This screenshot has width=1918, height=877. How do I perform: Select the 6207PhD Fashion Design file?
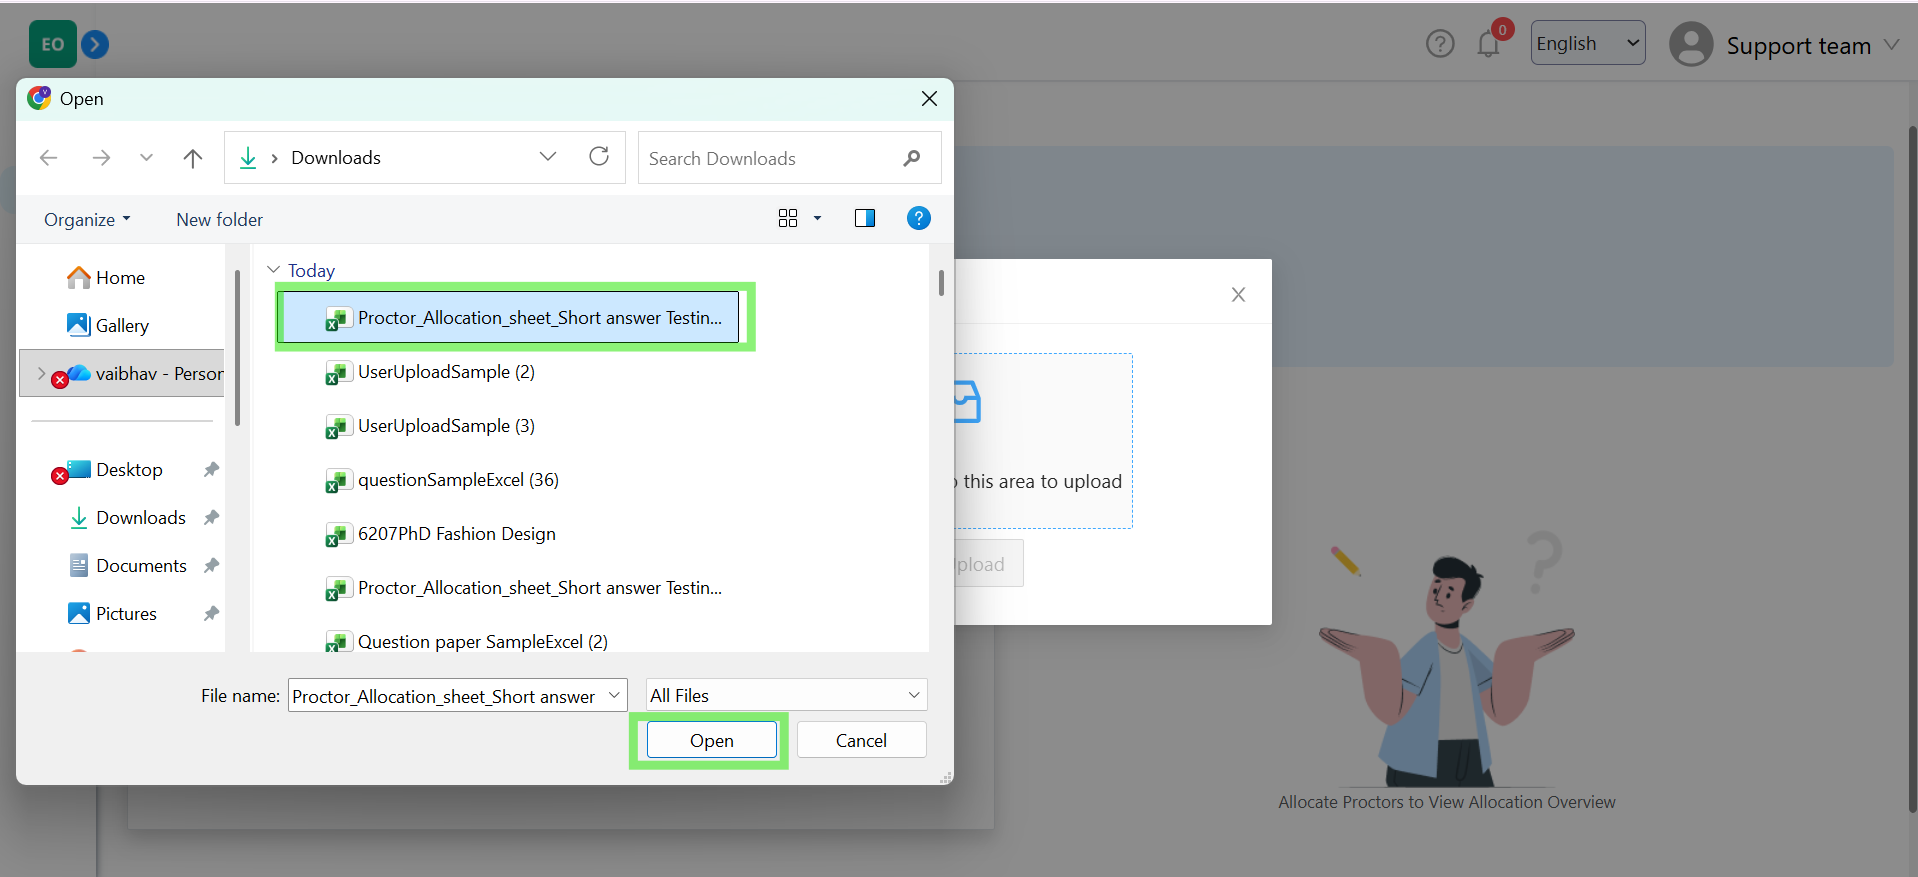pos(456,534)
